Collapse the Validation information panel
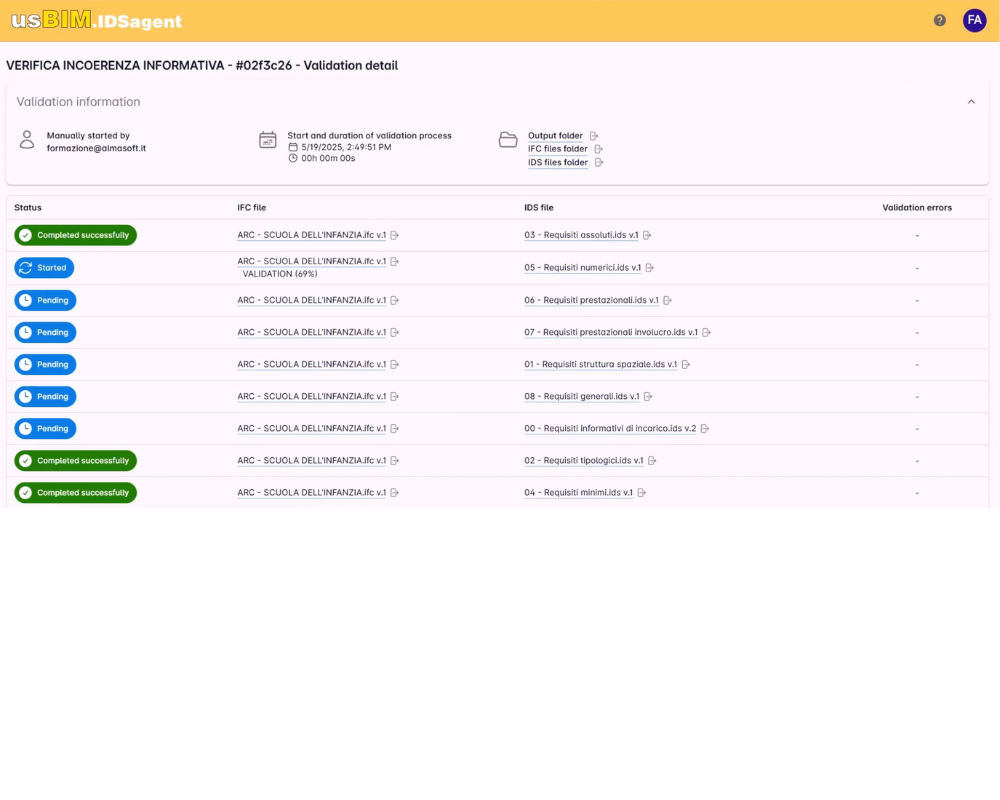 click(x=971, y=102)
